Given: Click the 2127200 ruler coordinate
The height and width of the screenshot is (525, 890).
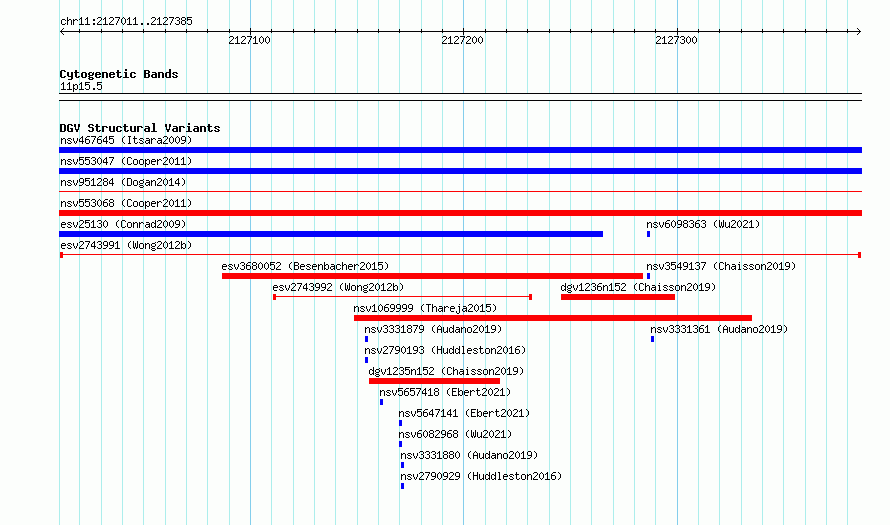Looking at the screenshot, I should pyautogui.click(x=463, y=40).
